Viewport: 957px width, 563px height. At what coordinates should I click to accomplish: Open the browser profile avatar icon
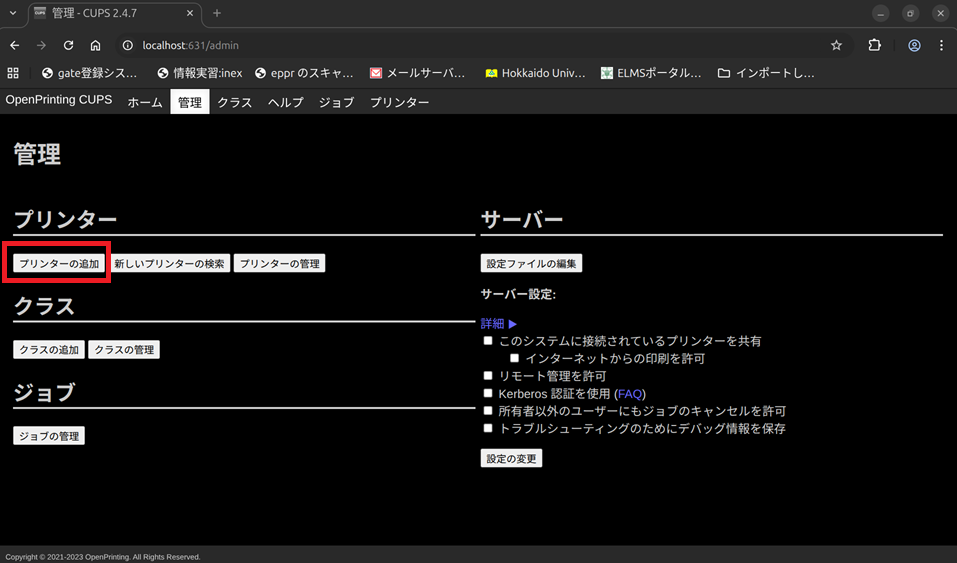914,45
